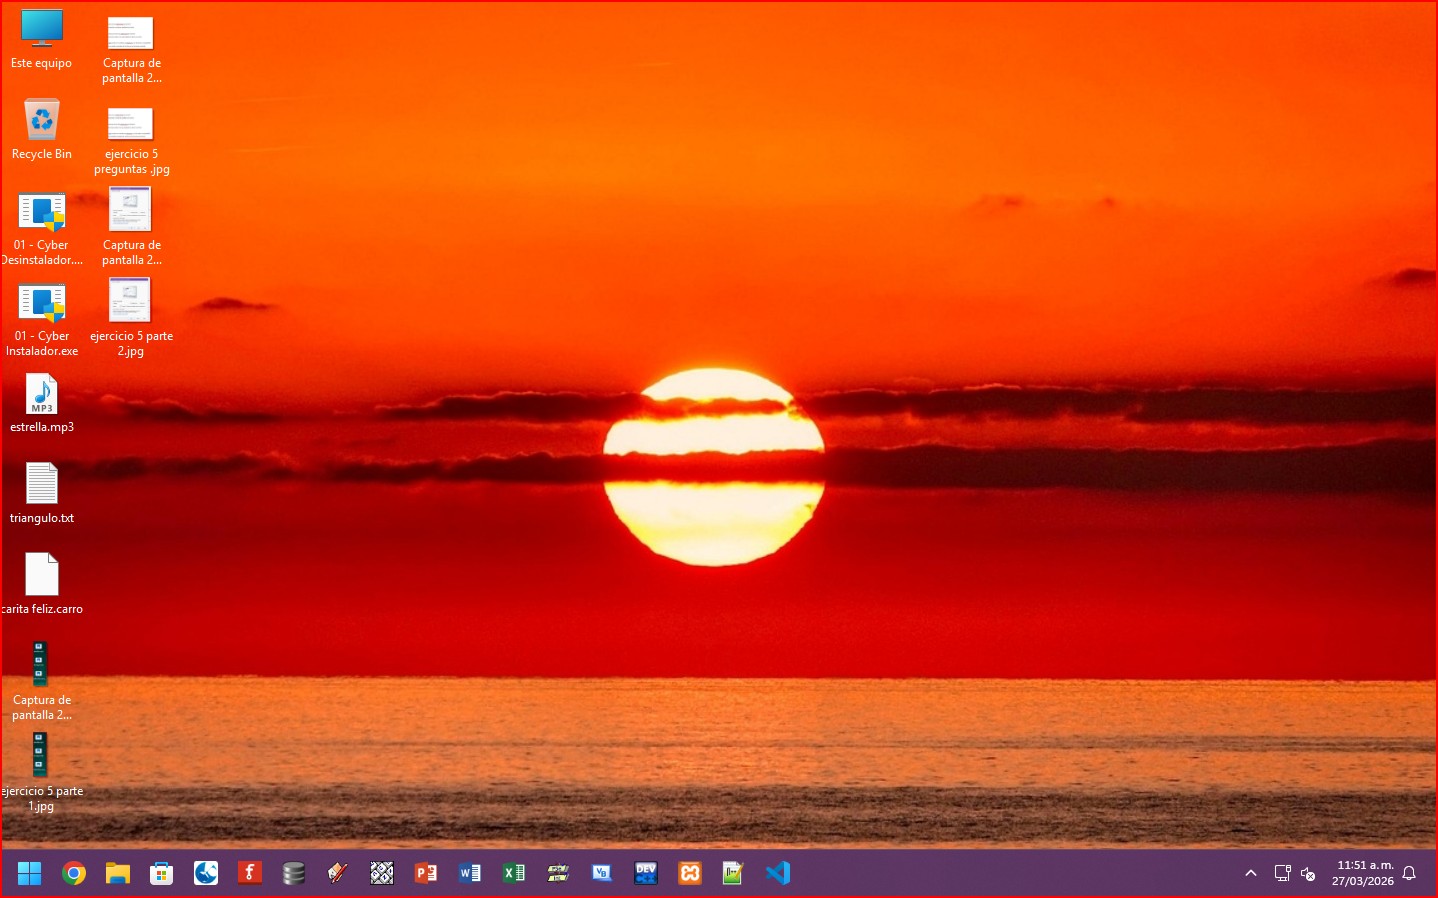This screenshot has height=898, width=1438.
Task: Open the XAMPP icon in the taskbar
Action: pyautogui.click(x=690, y=873)
